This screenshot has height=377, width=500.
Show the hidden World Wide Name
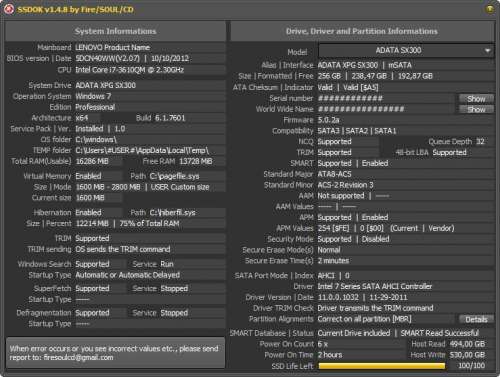coord(476,109)
